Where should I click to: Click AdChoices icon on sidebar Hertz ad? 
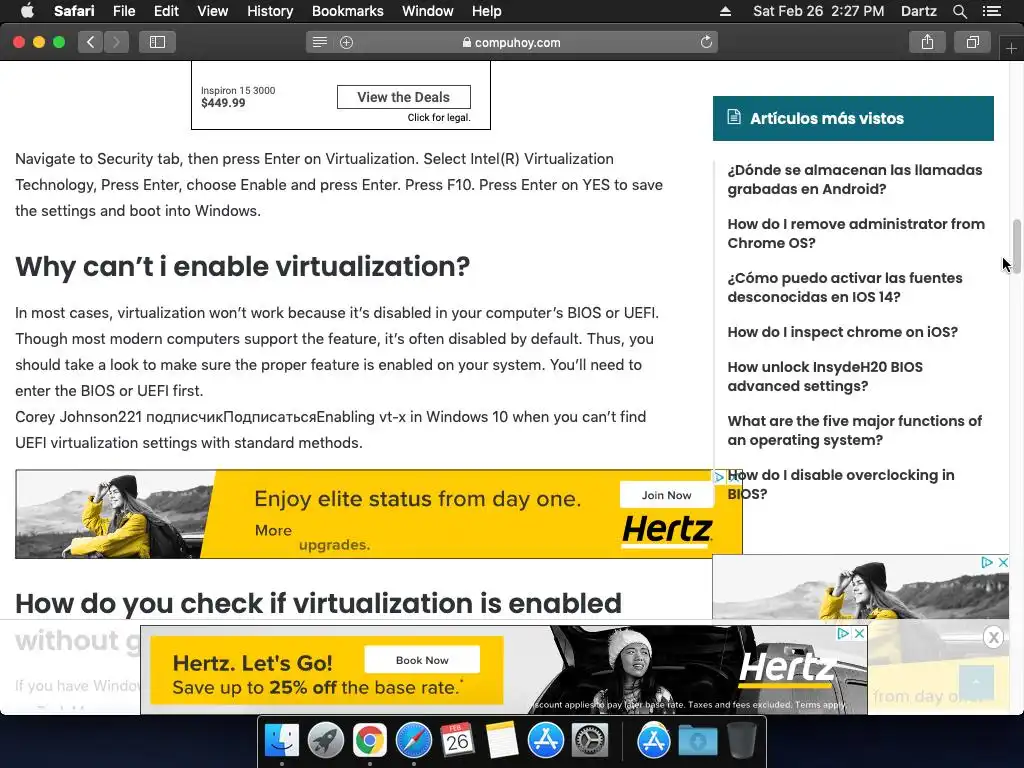click(x=987, y=562)
